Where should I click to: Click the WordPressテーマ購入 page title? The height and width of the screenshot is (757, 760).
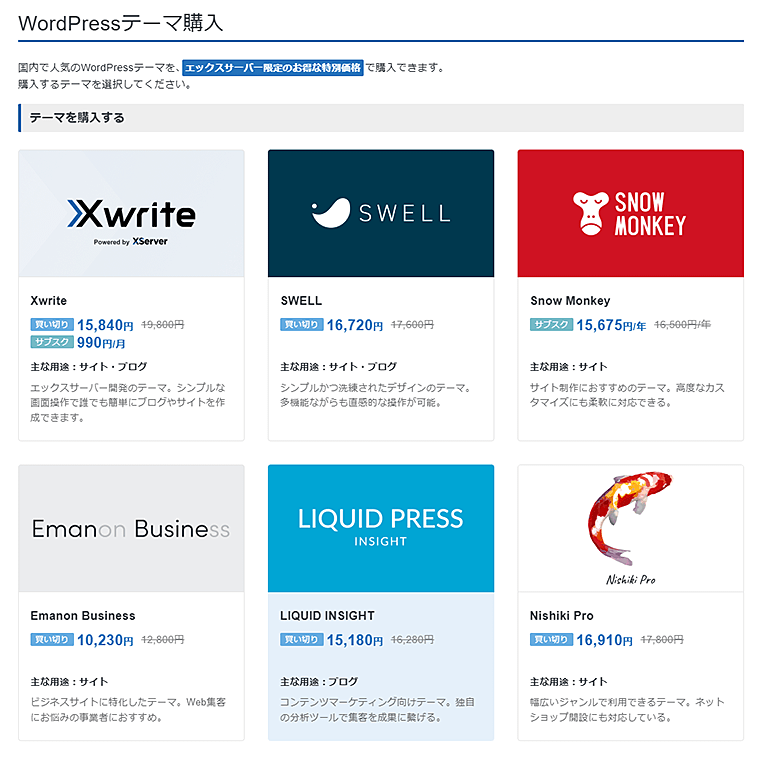click(121, 23)
